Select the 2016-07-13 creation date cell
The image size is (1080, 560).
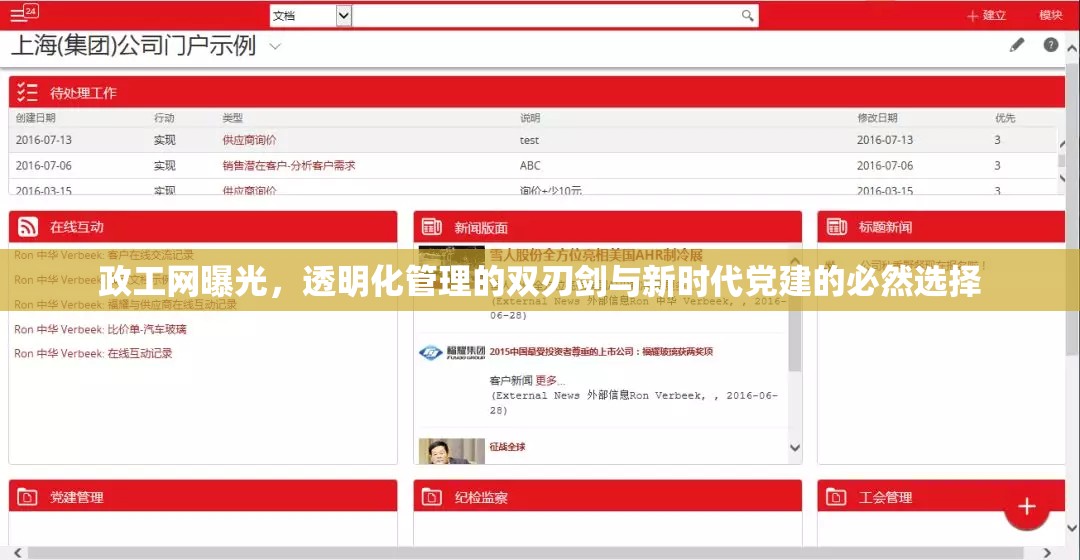(43, 140)
